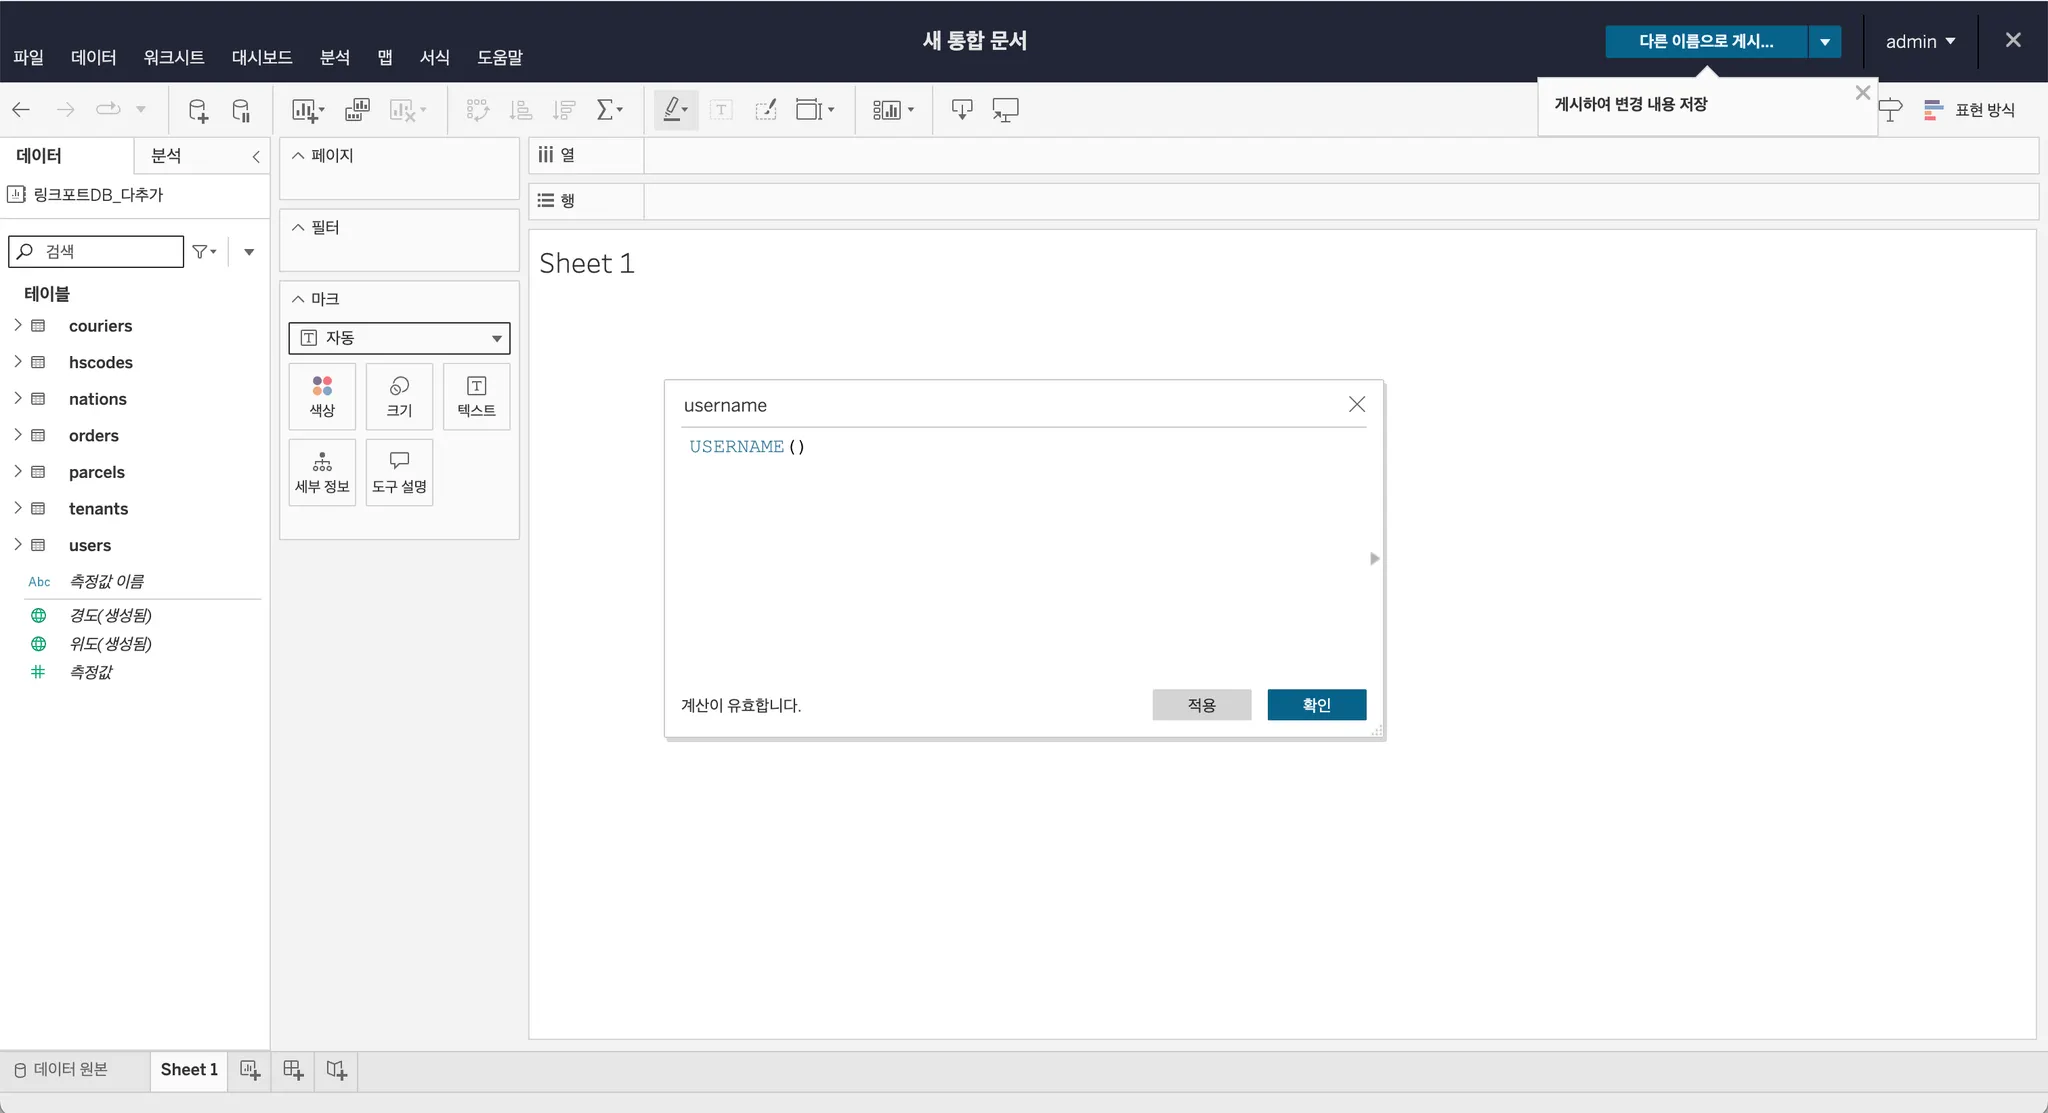This screenshot has width=2048, height=1113.
Task: Collapse the 마크 card section
Action: [x=298, y=299]
